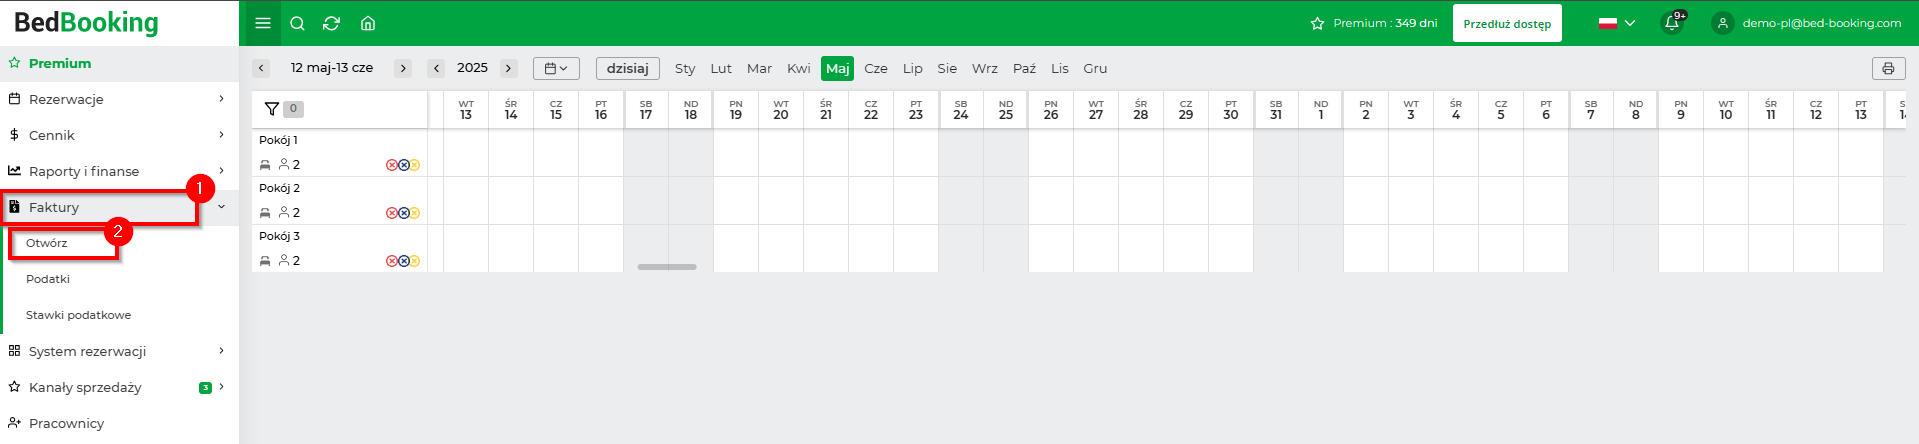
Task: Open the date picker calendar dropdown
Action: coord(556,68)
